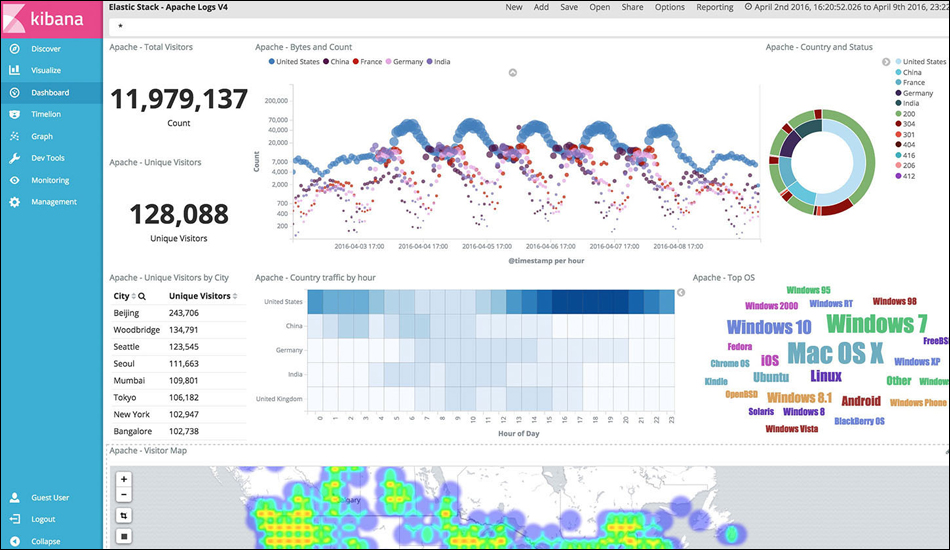Click Android in OS tag cloud

[x=861, y=401]
